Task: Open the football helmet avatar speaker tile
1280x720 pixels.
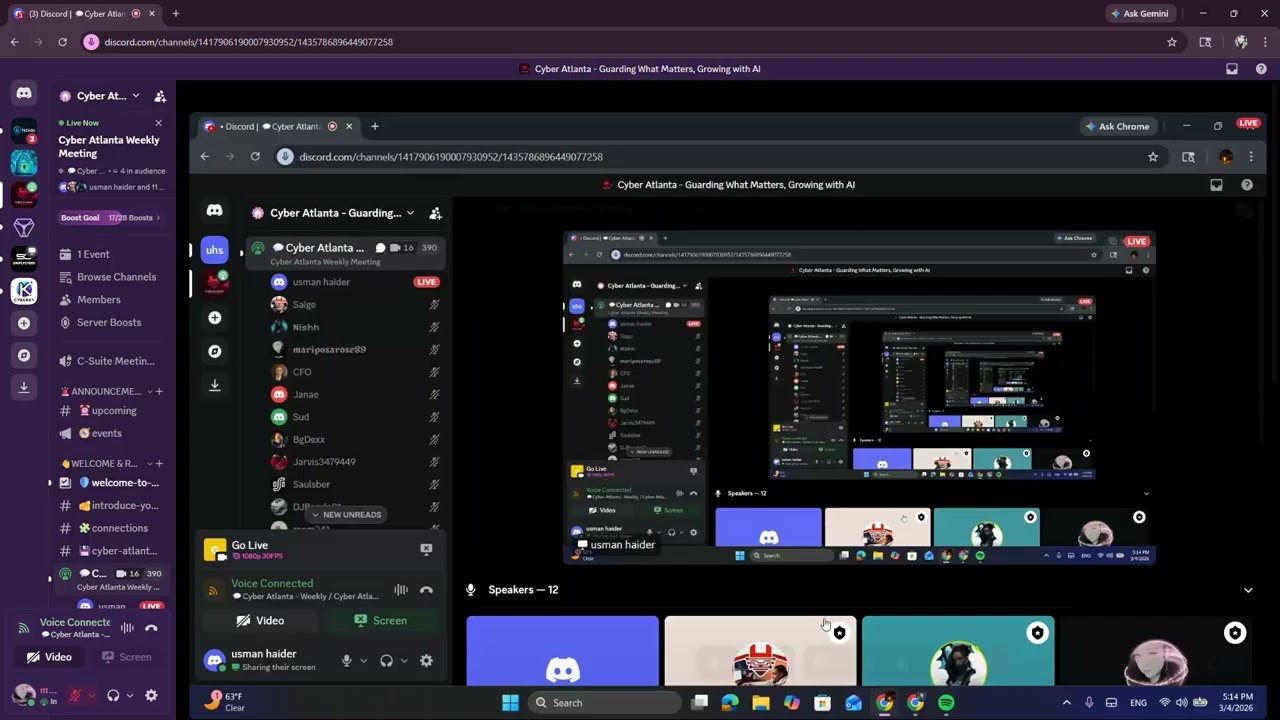Action: tap(760, 651)
